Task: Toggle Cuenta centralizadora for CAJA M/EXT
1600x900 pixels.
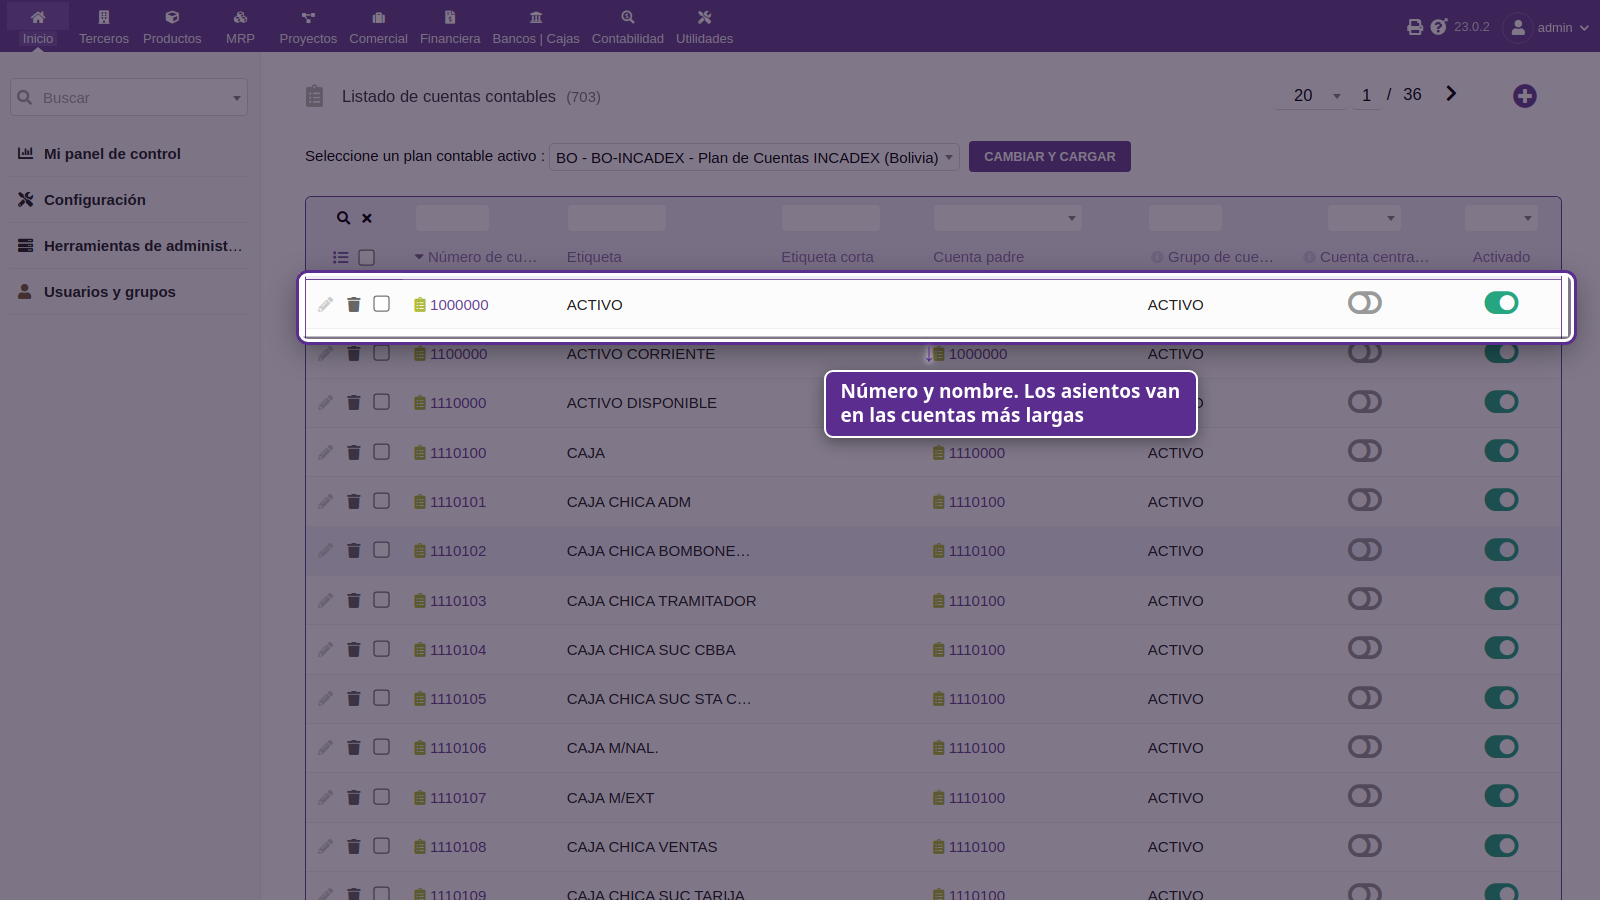Action: click(x=1365, y=795)
